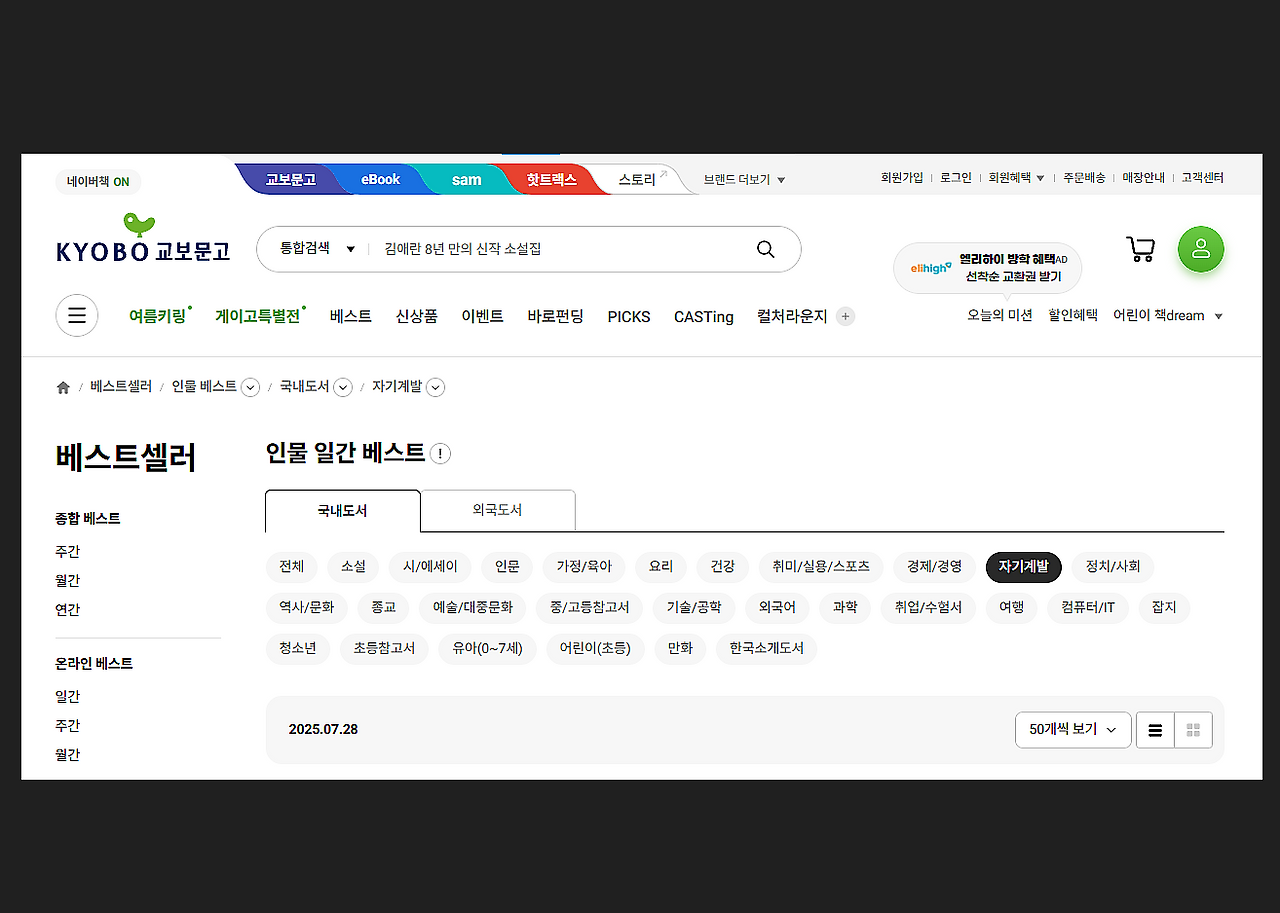Select the 컴퓨터/IT category chip
Image resolution: width=1280 pixels, height=913 pixels.
(1088, 608)
